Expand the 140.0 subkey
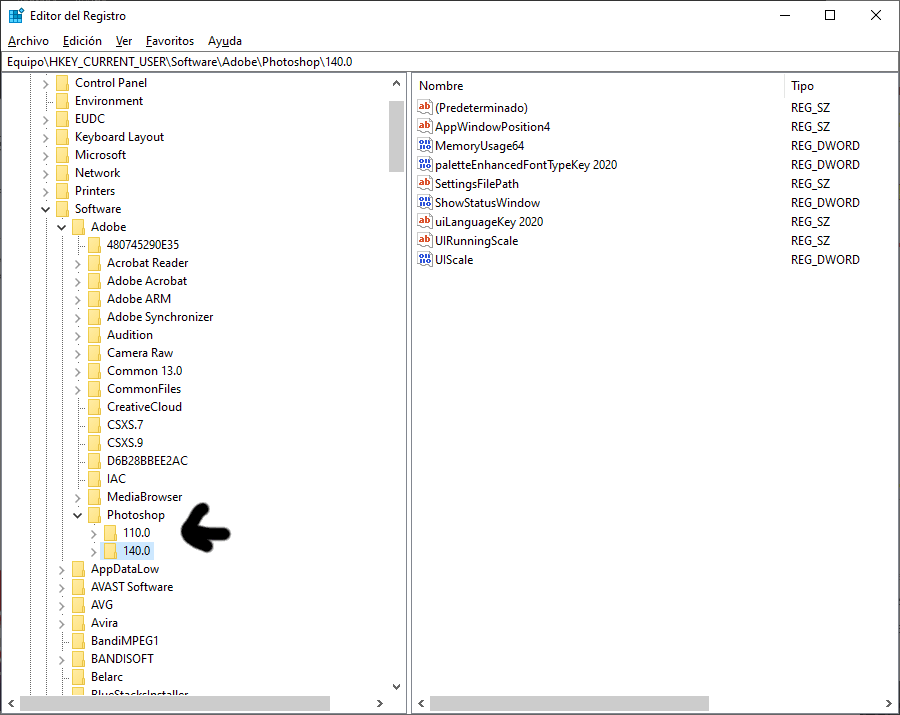900x715 pixels. pyautogui.click(x=94, y=551)
